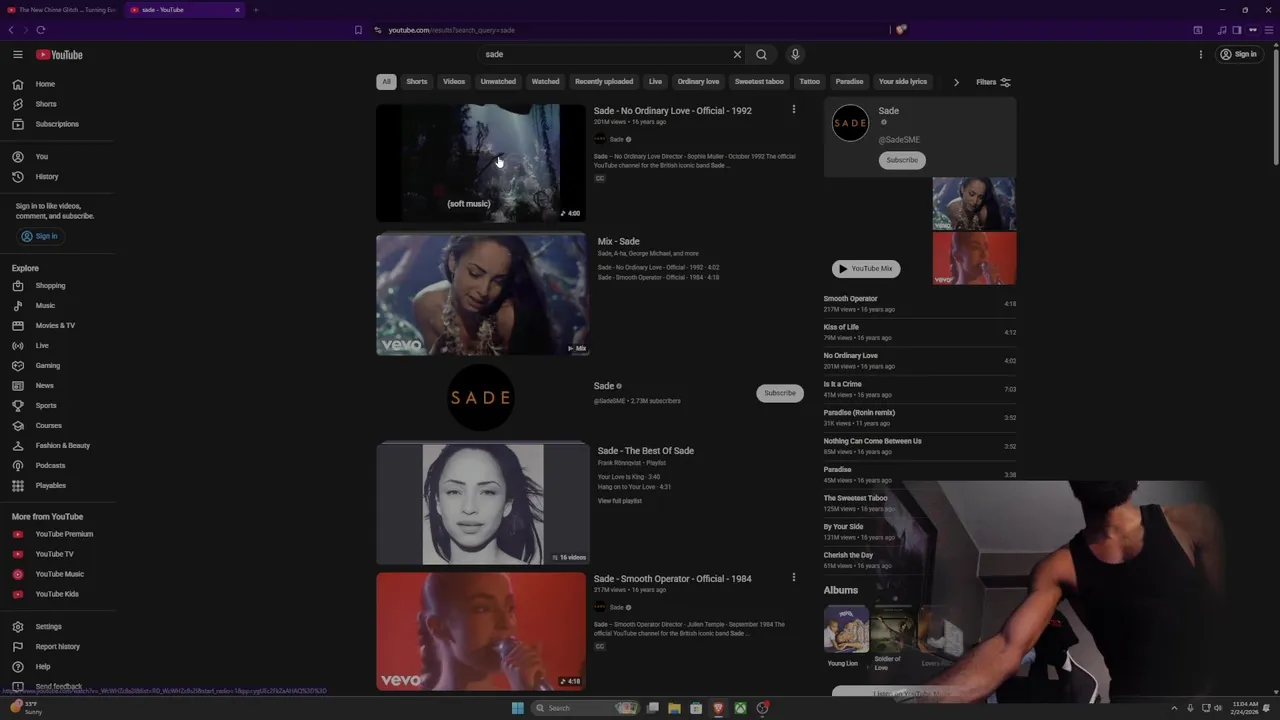Play Kiss of Life from track list
This screenshot has height=720, width=1280.
click(x=919, y=332)
